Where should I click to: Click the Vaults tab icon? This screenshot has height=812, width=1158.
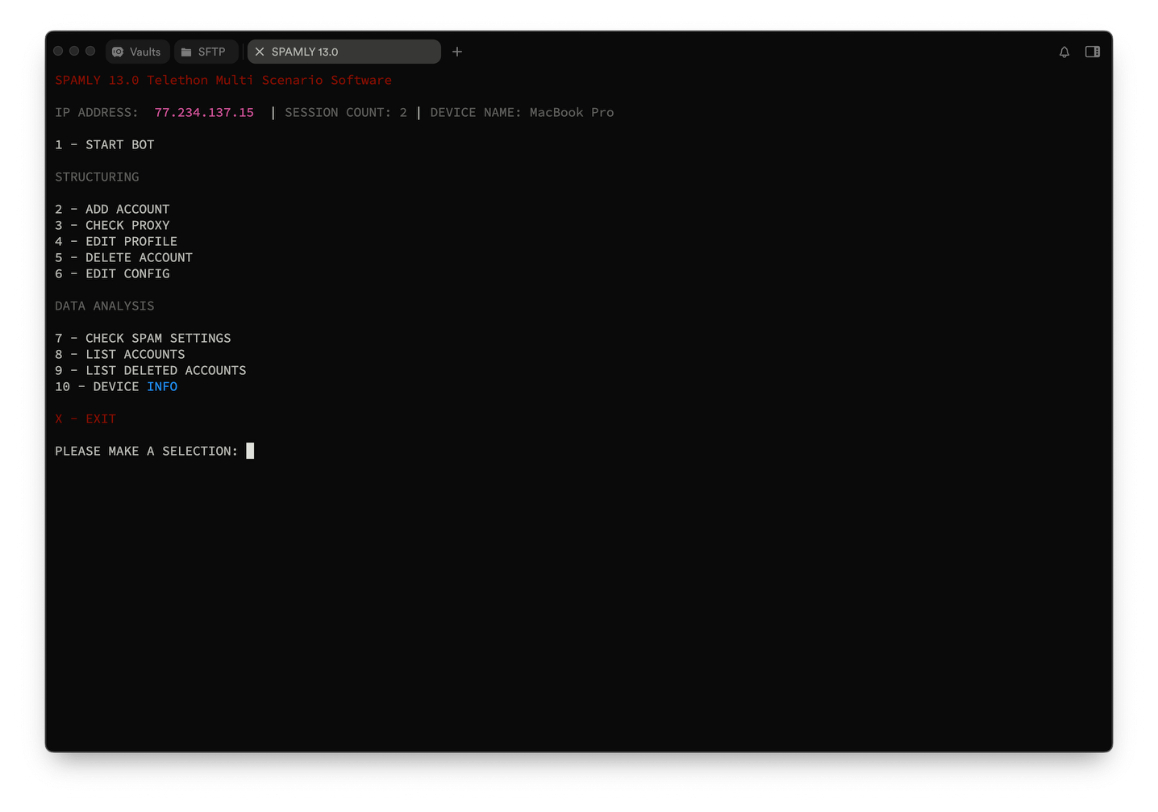tap(117, 52)
